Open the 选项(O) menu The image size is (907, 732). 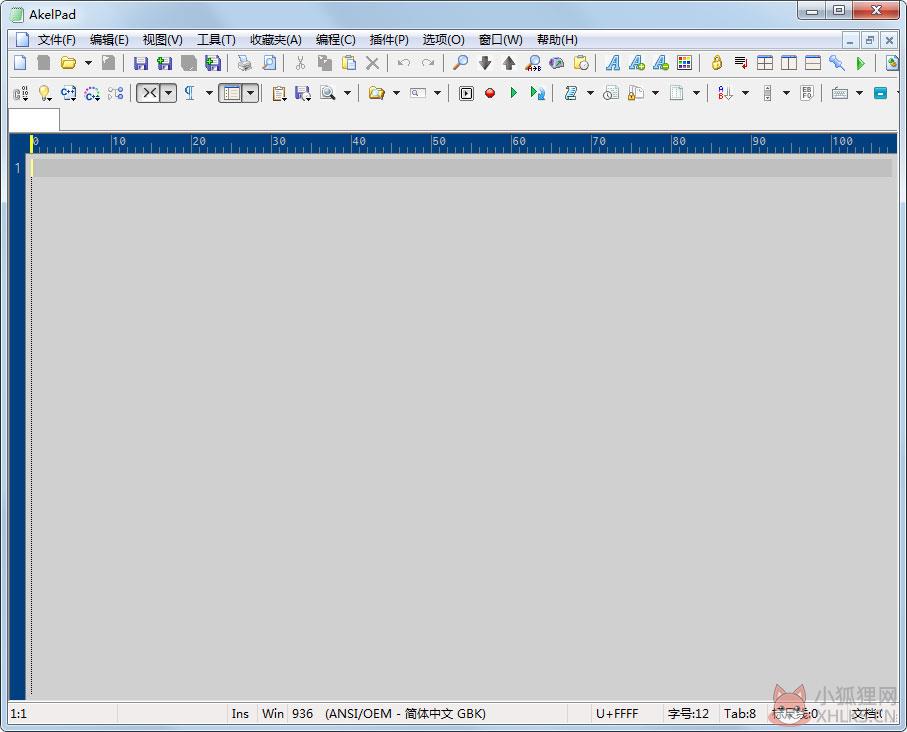pos(443,39)
